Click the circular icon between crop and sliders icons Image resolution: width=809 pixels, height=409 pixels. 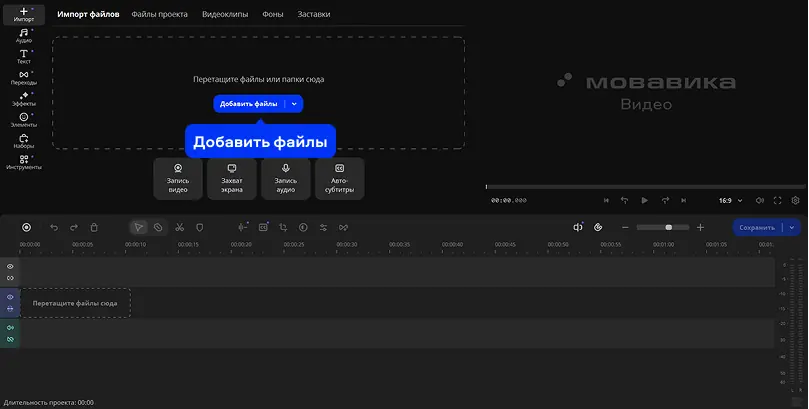coord(303,227)
